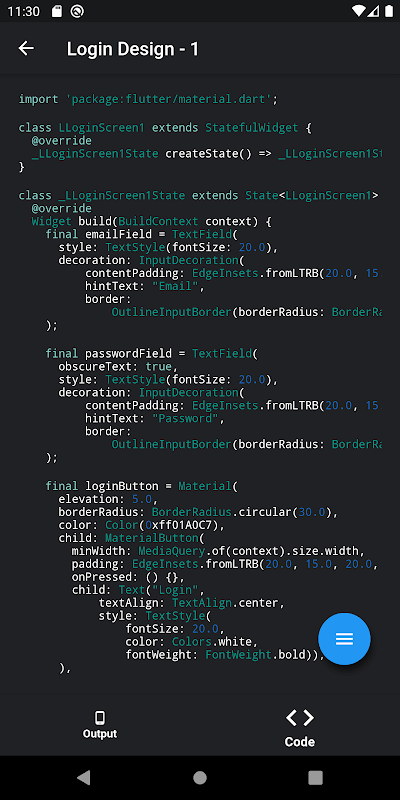Tap the battery icon in status bar
The height and width of the screenshot is (800, 400).
coord(389,11)
